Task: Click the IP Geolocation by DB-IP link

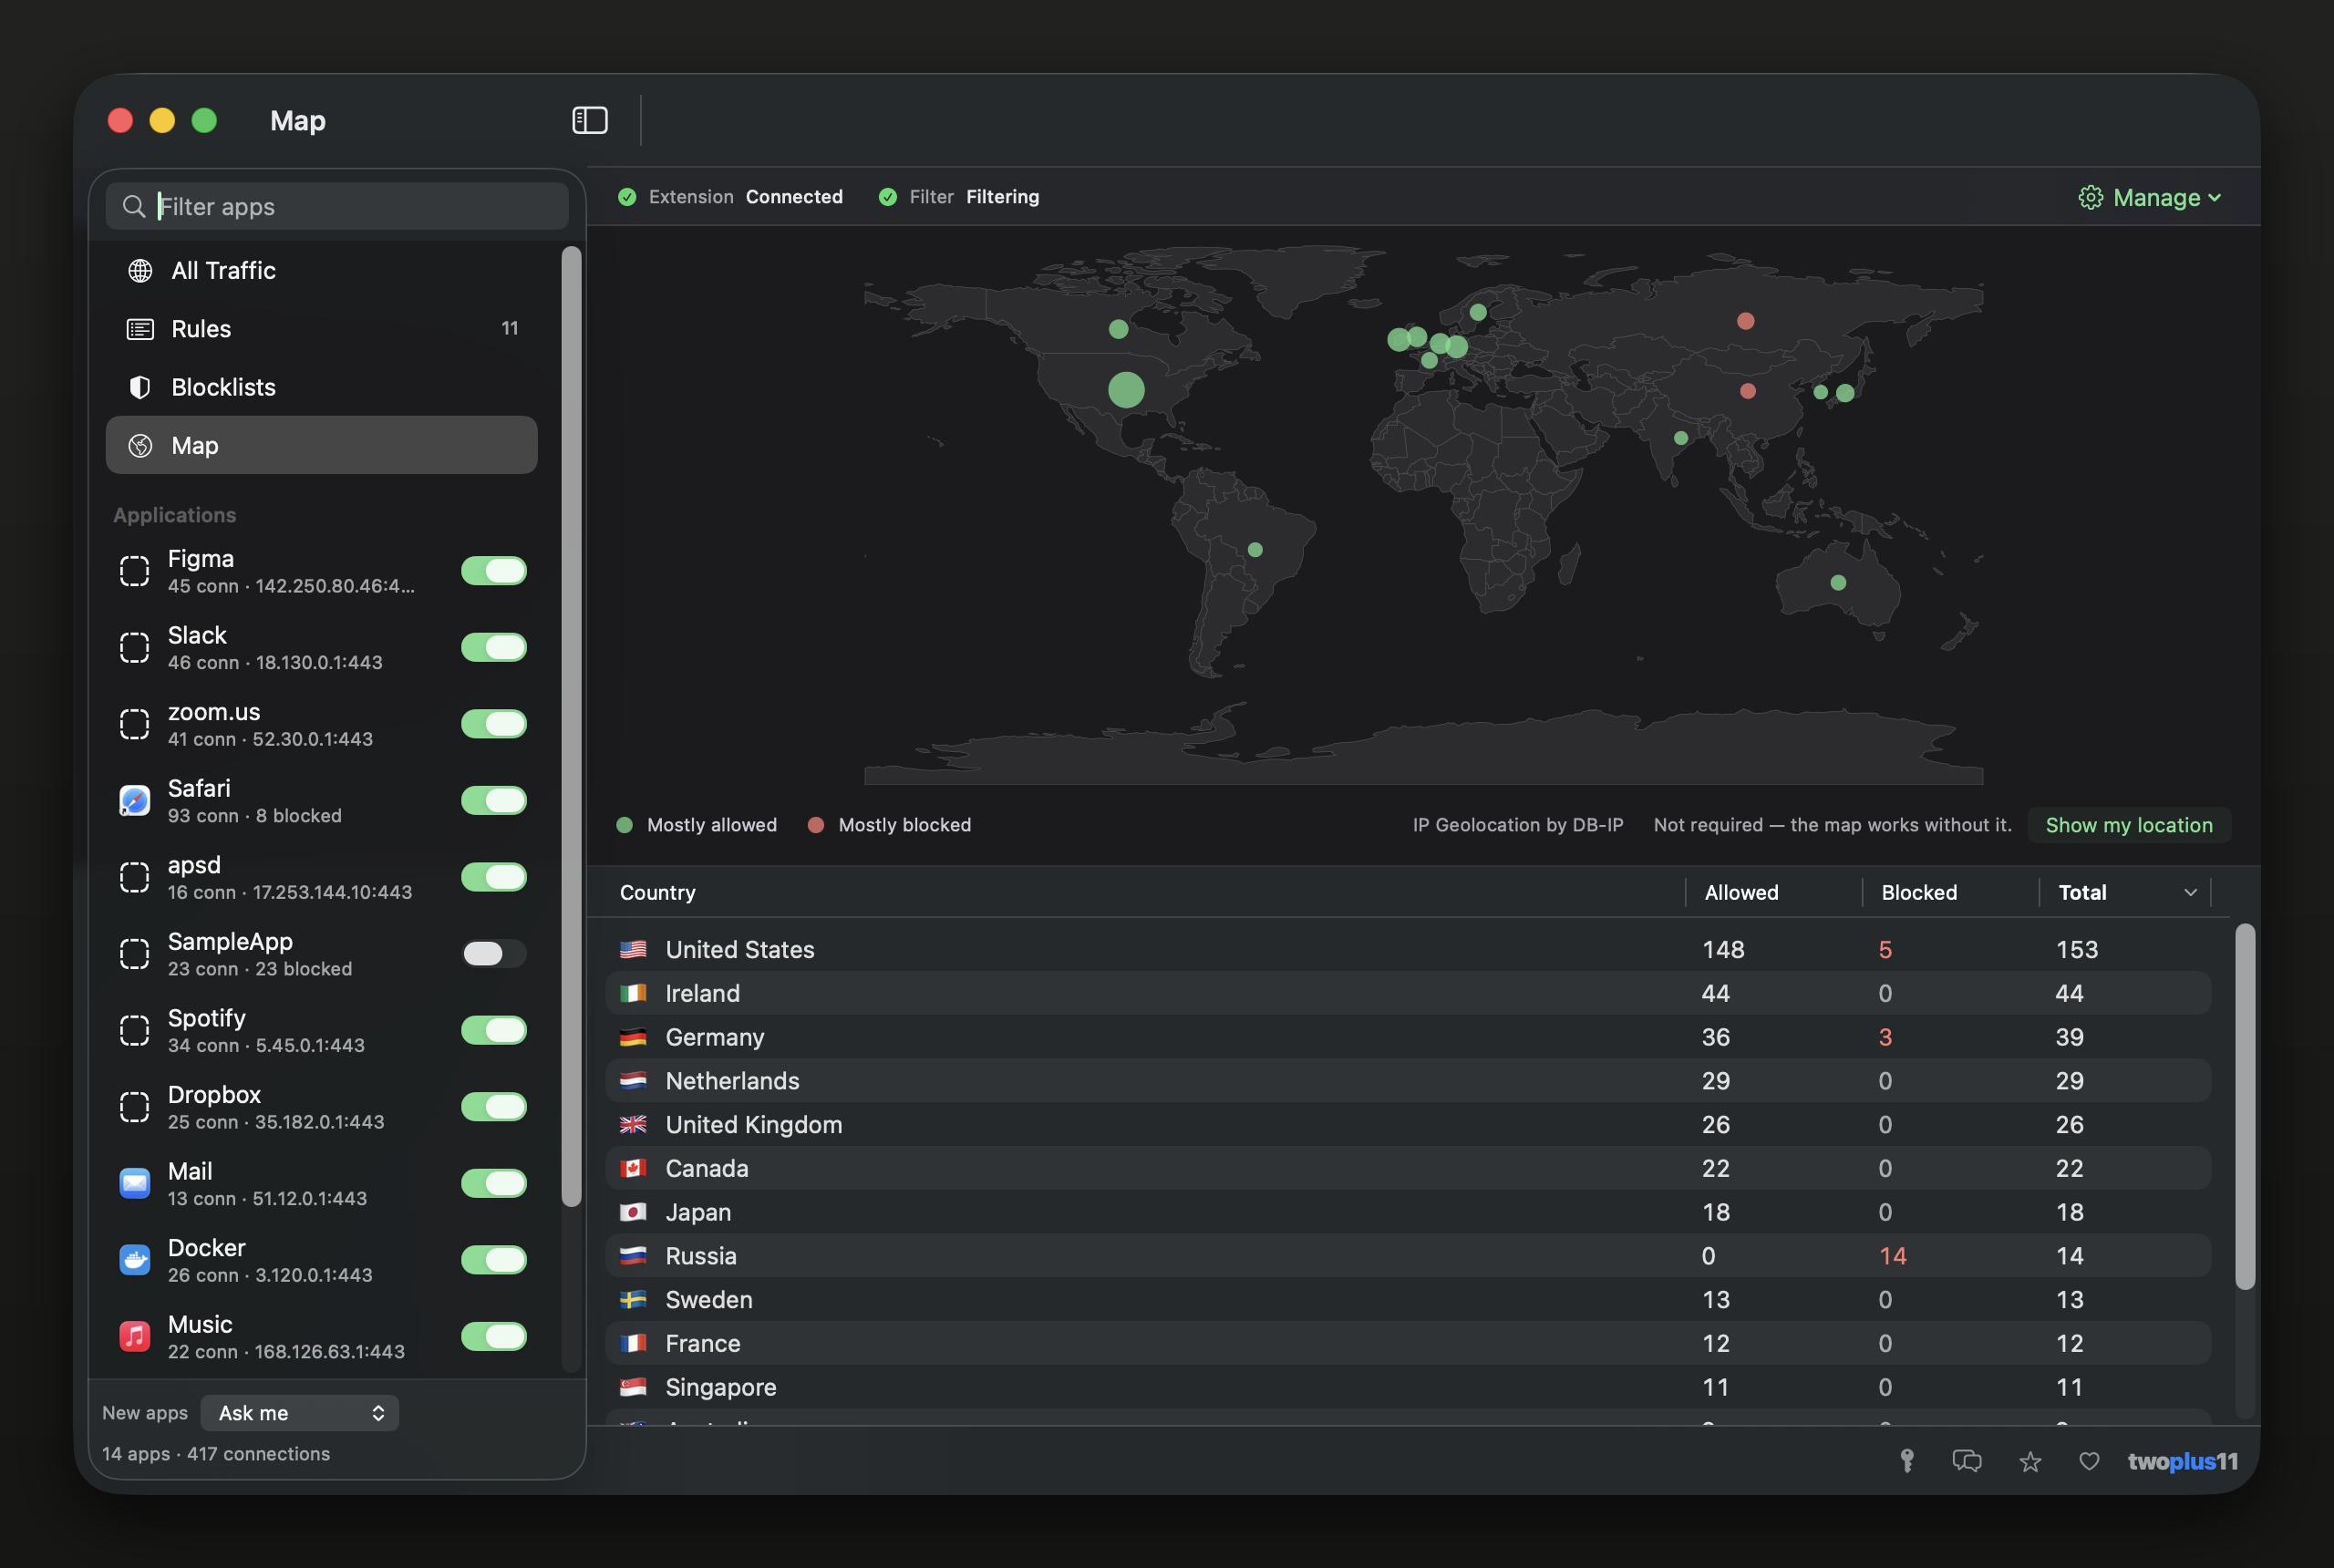Action: click(1518, 825)
